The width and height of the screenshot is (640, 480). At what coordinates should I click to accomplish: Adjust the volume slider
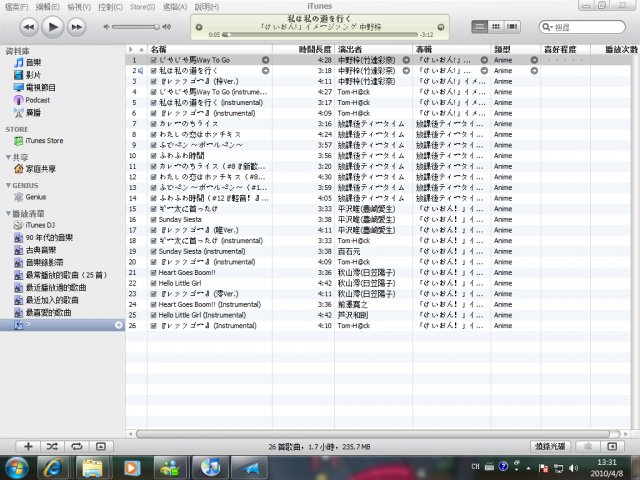136,27
